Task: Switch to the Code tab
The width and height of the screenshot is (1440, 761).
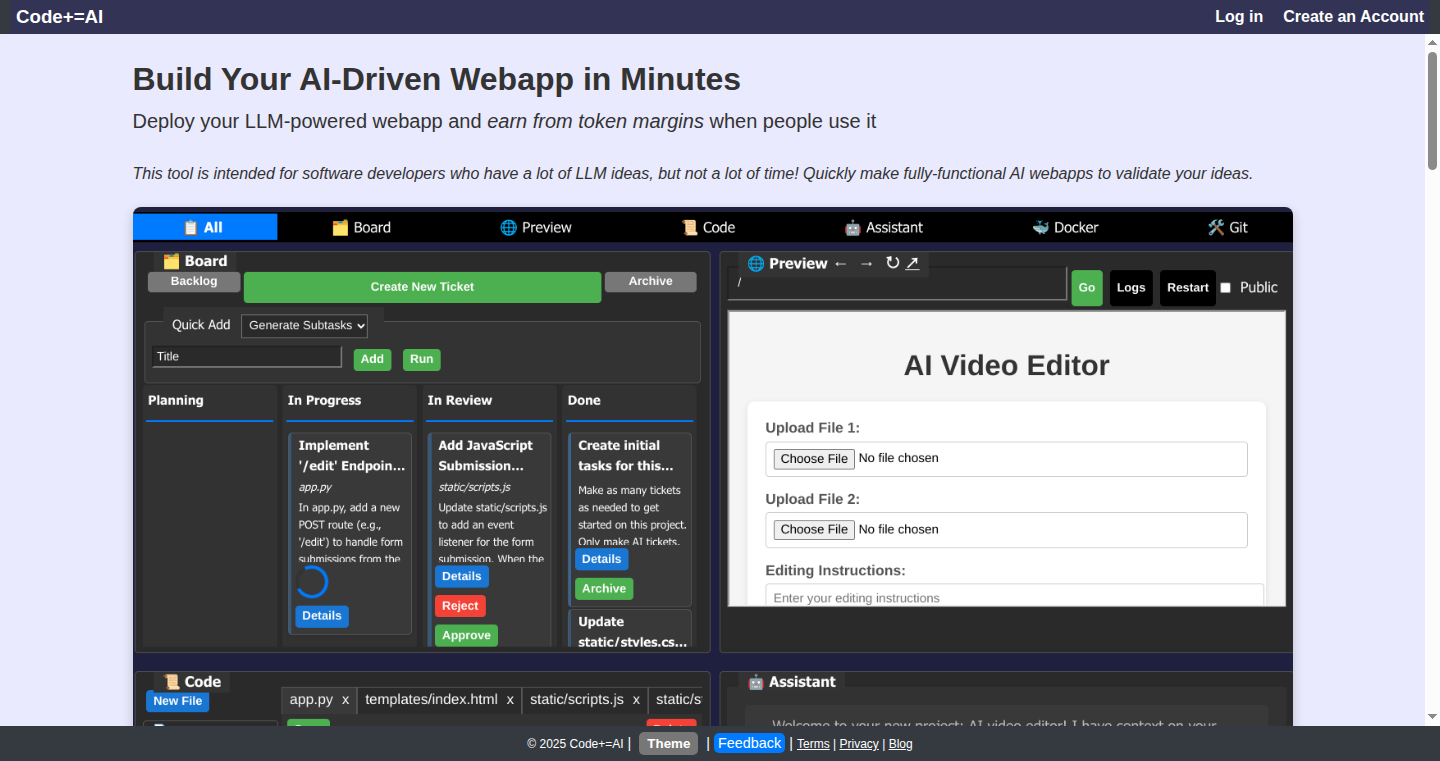Action: (x=708, y=227)
